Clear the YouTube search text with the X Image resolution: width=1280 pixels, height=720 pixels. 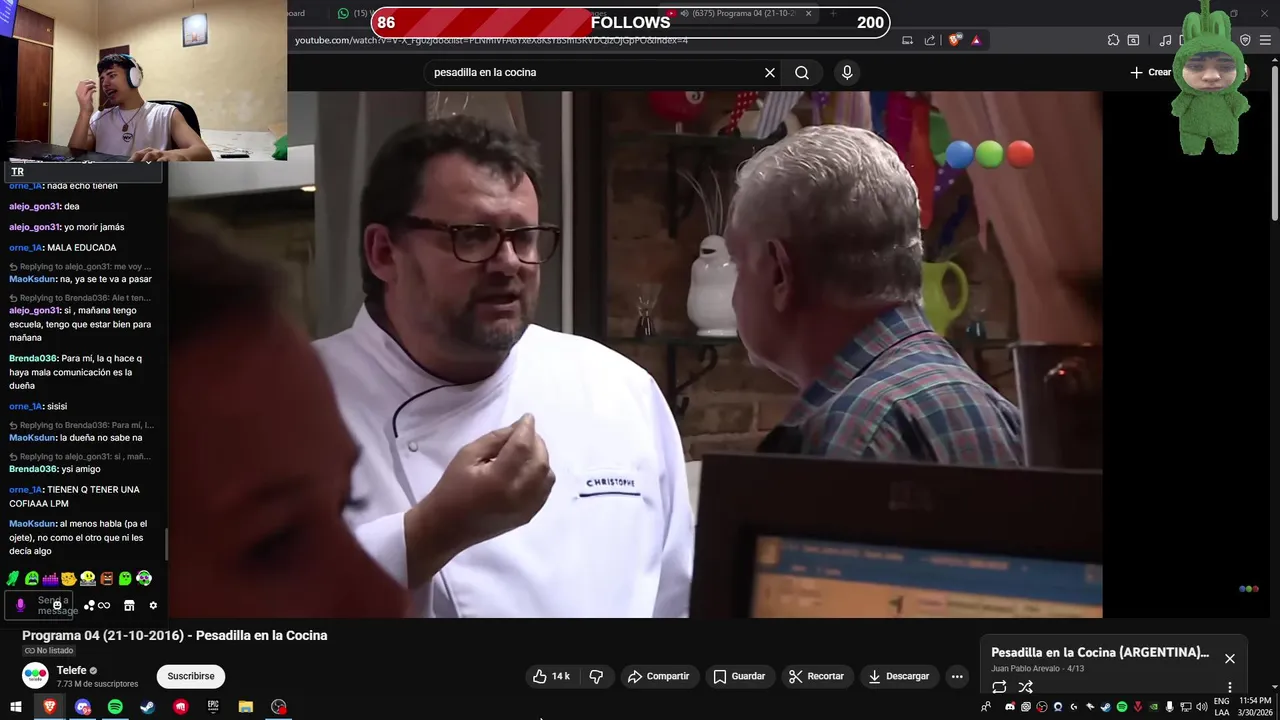[770, 73]
